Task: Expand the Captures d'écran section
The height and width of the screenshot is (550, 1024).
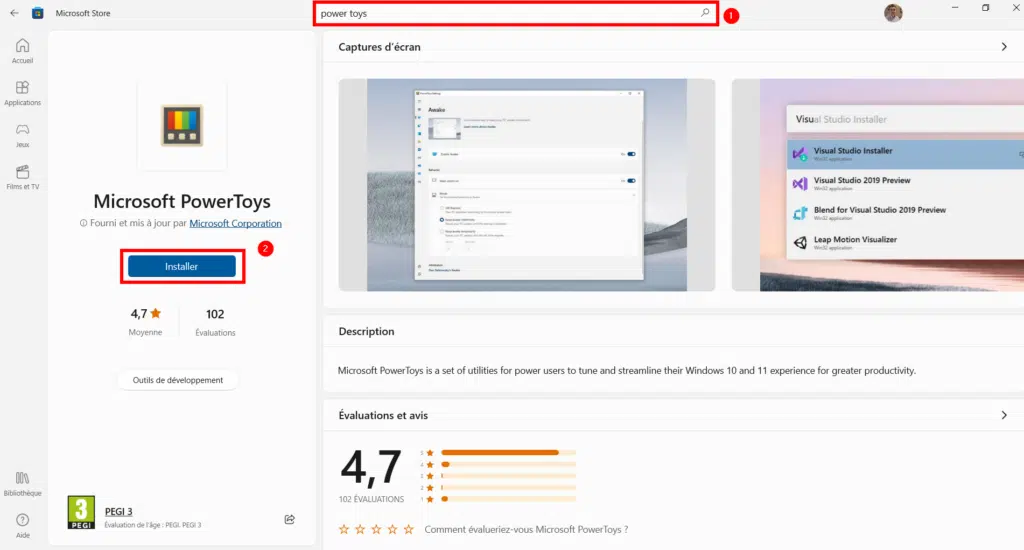Action: pos(1004,47)
